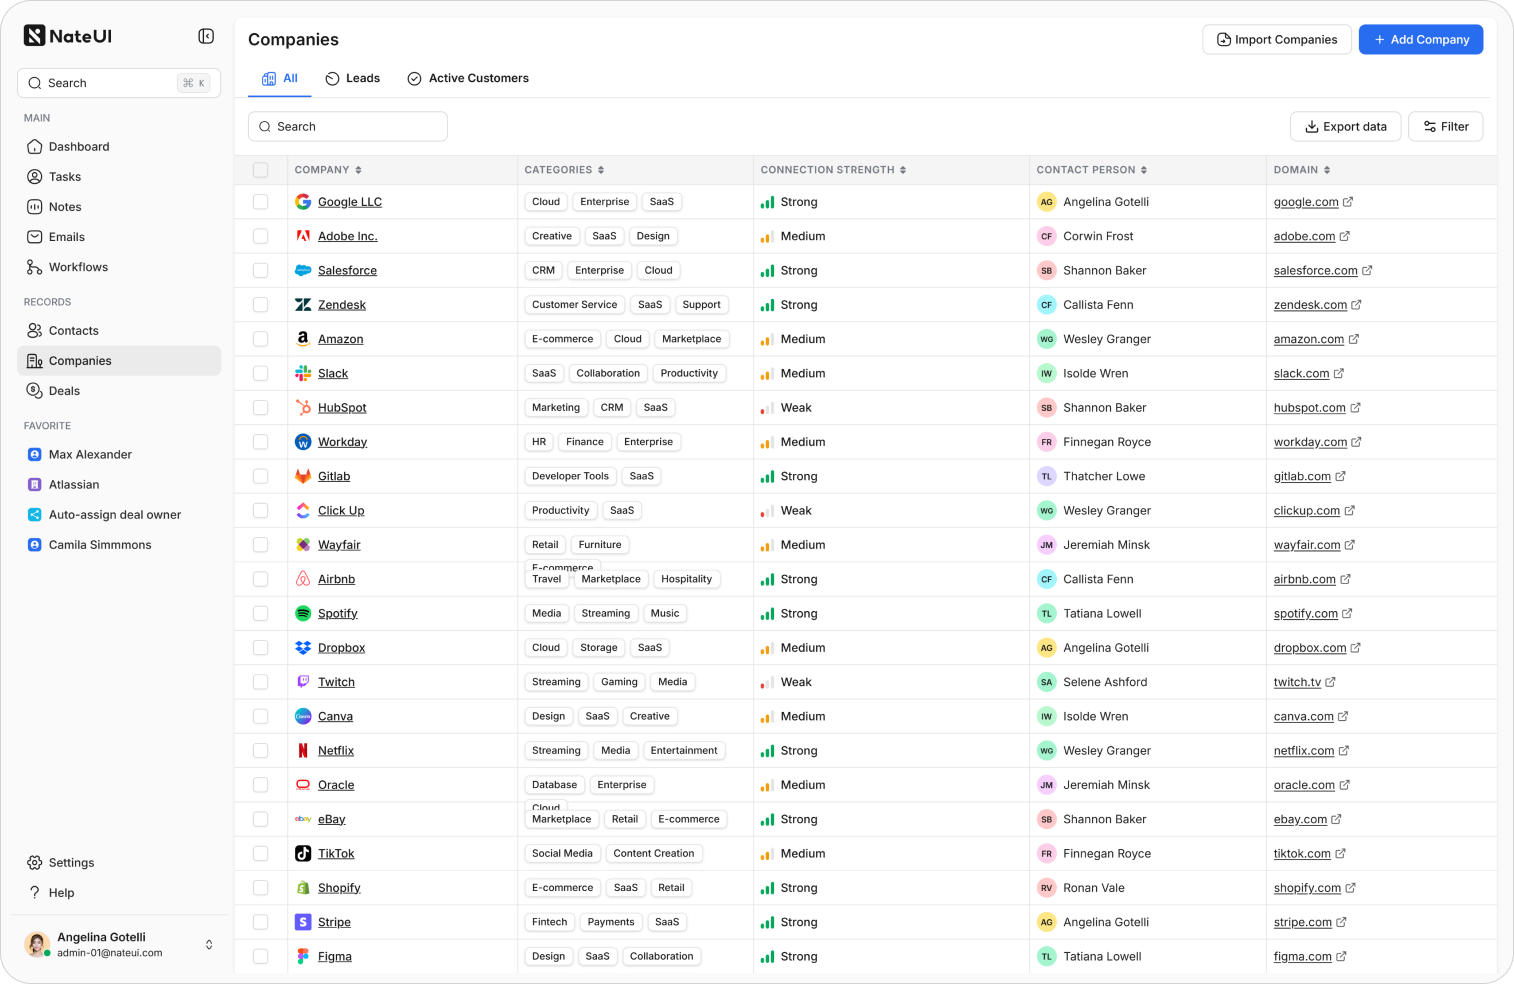Screen dimensions: 1514x984
Task: Open the external link icon next to hubspot.com
Action: [1355, 408]
